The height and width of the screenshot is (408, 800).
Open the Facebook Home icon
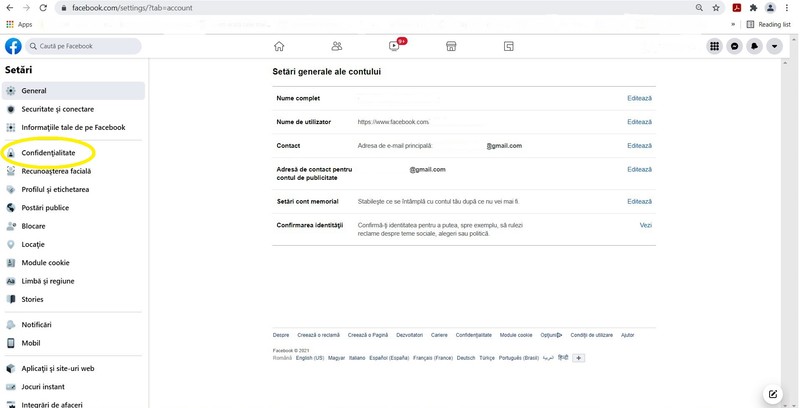[279, 46]
